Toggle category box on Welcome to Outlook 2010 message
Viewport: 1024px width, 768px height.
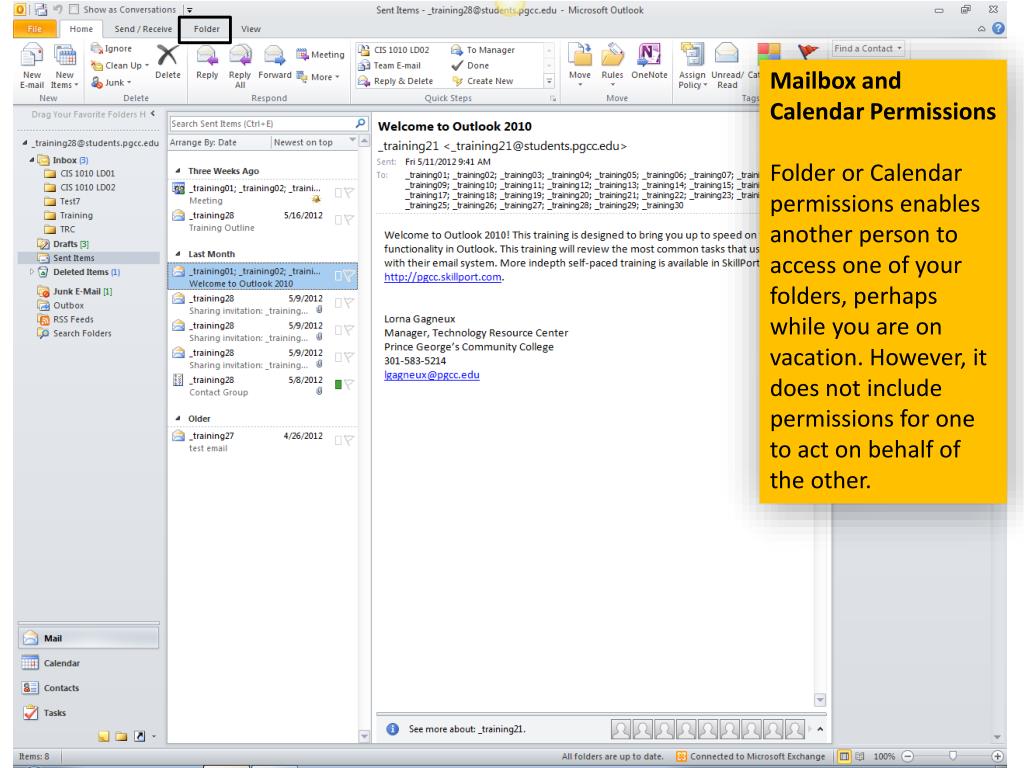[338, 276]
